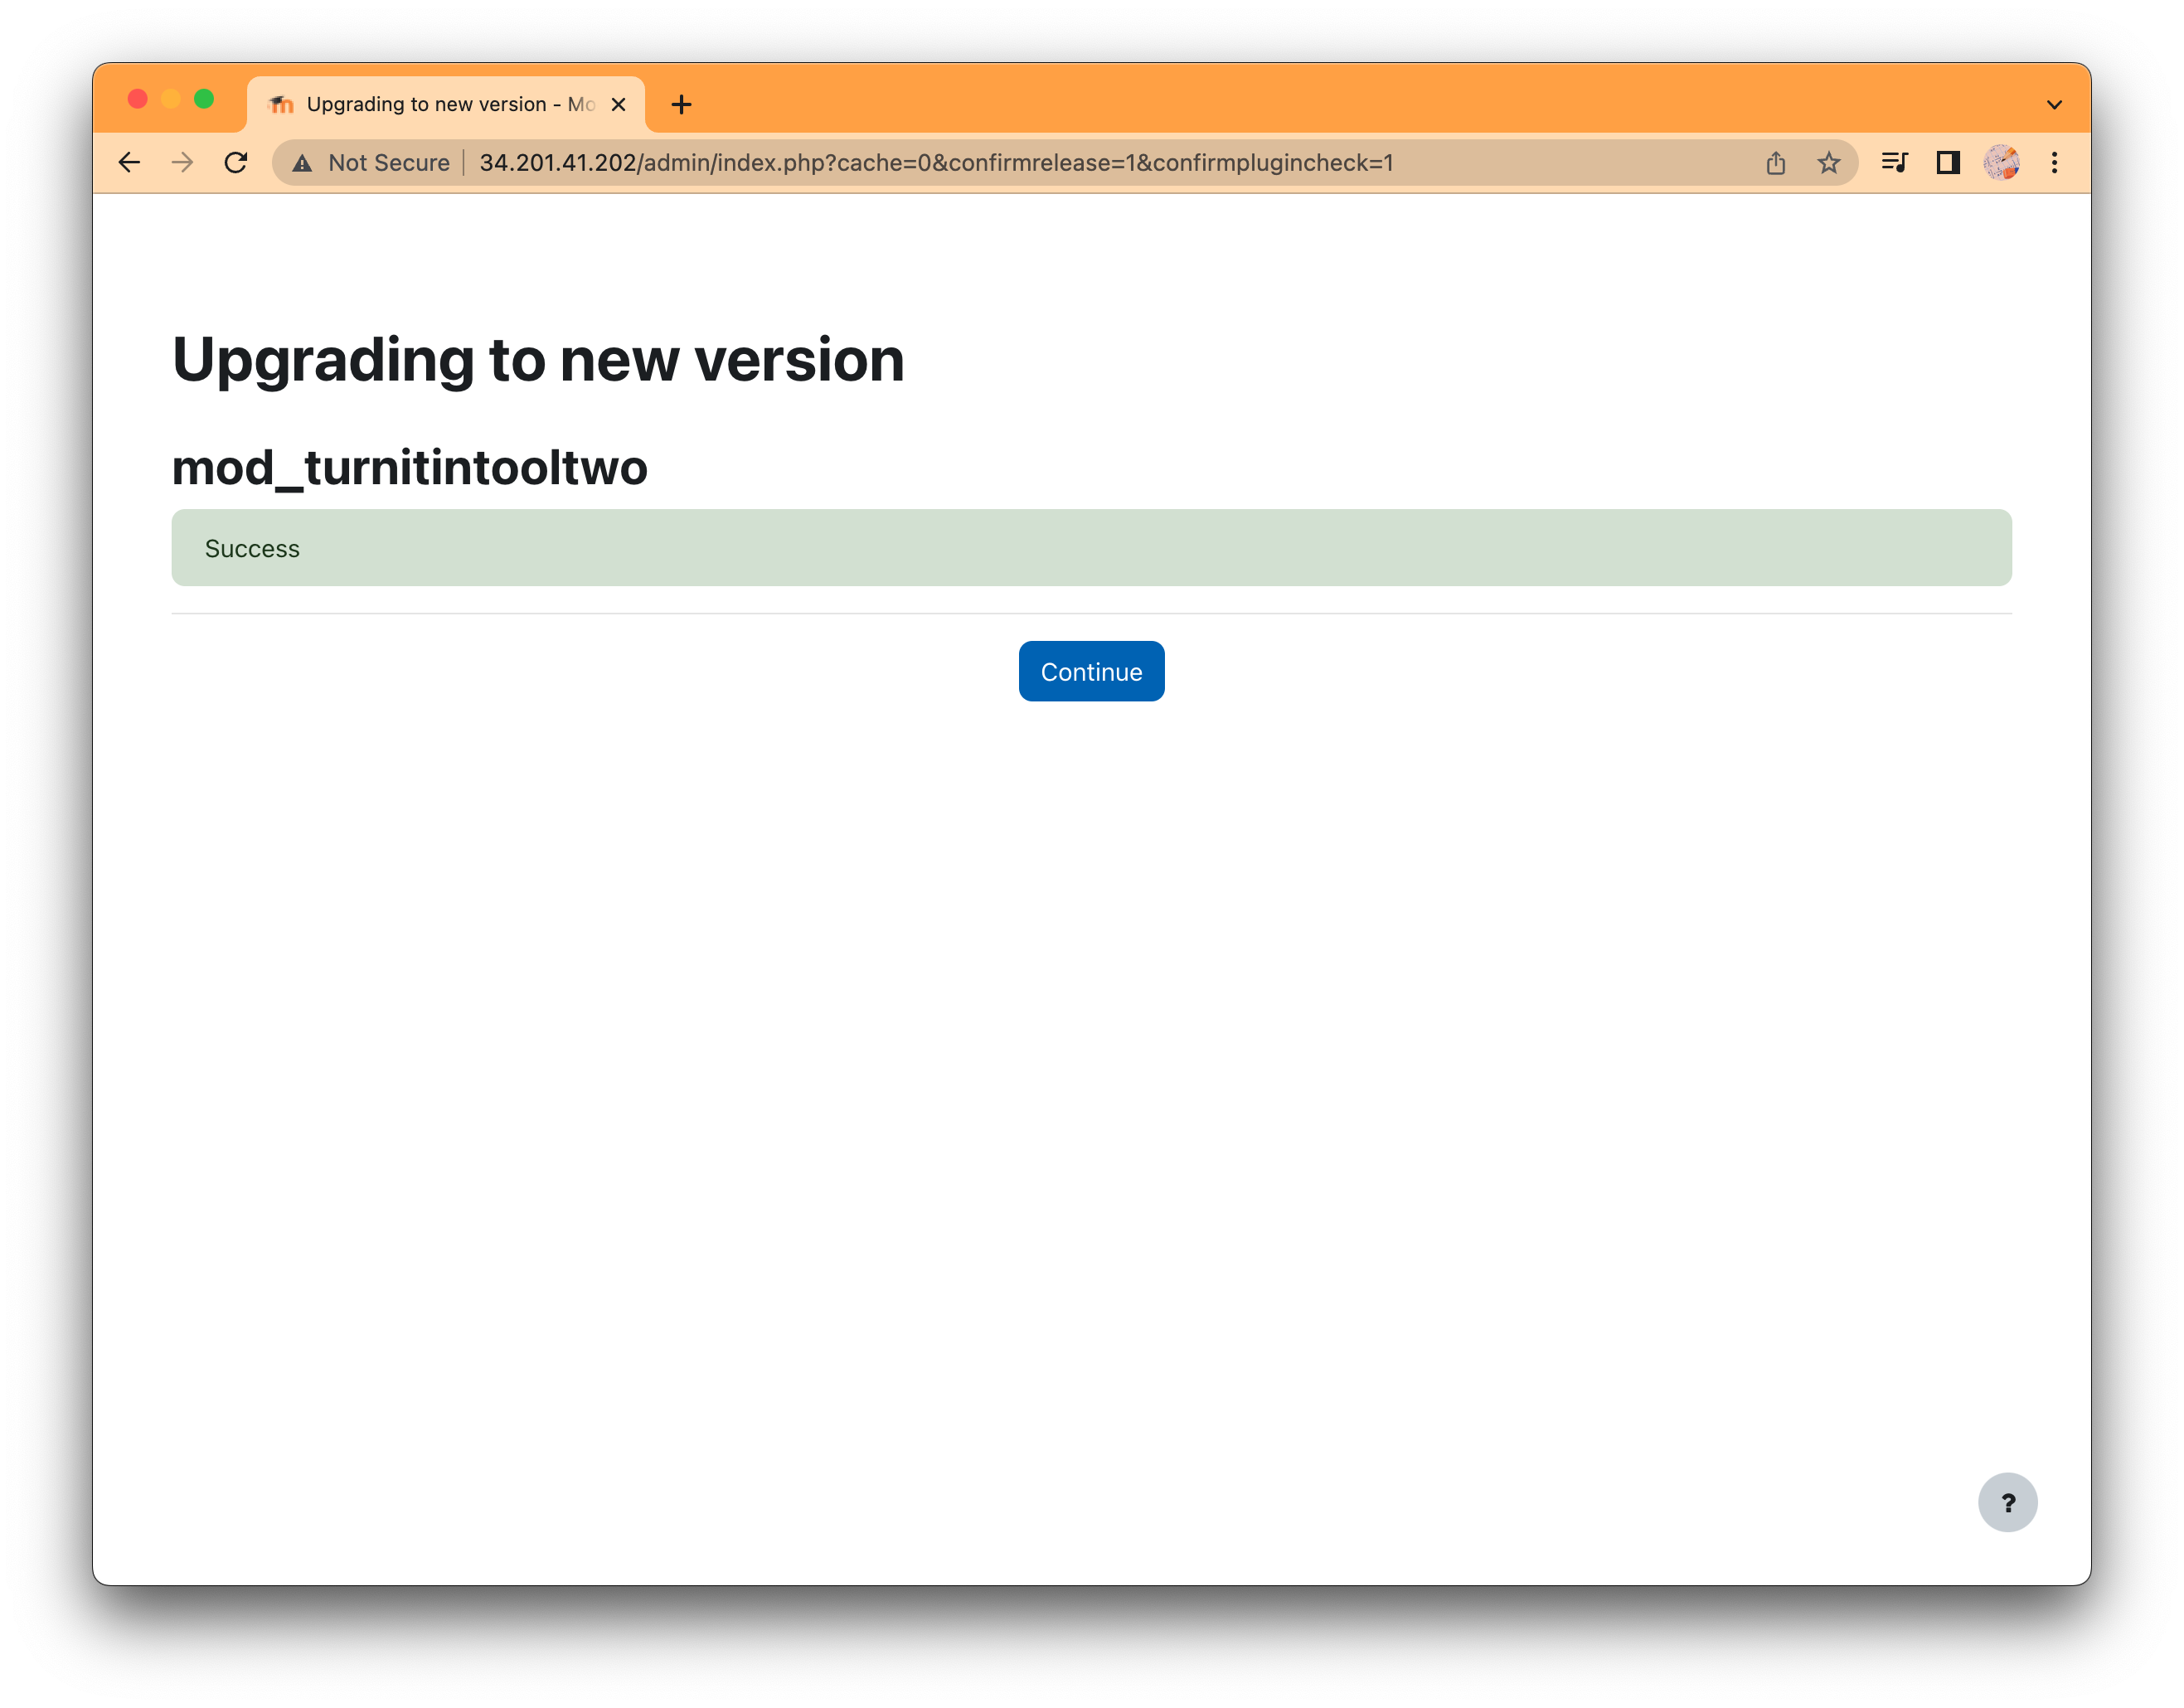This screenshot has width=2184, height=1708.
Task: Click the mod_turnitintooltwo plugin name
Action: [x=410, y=468]
